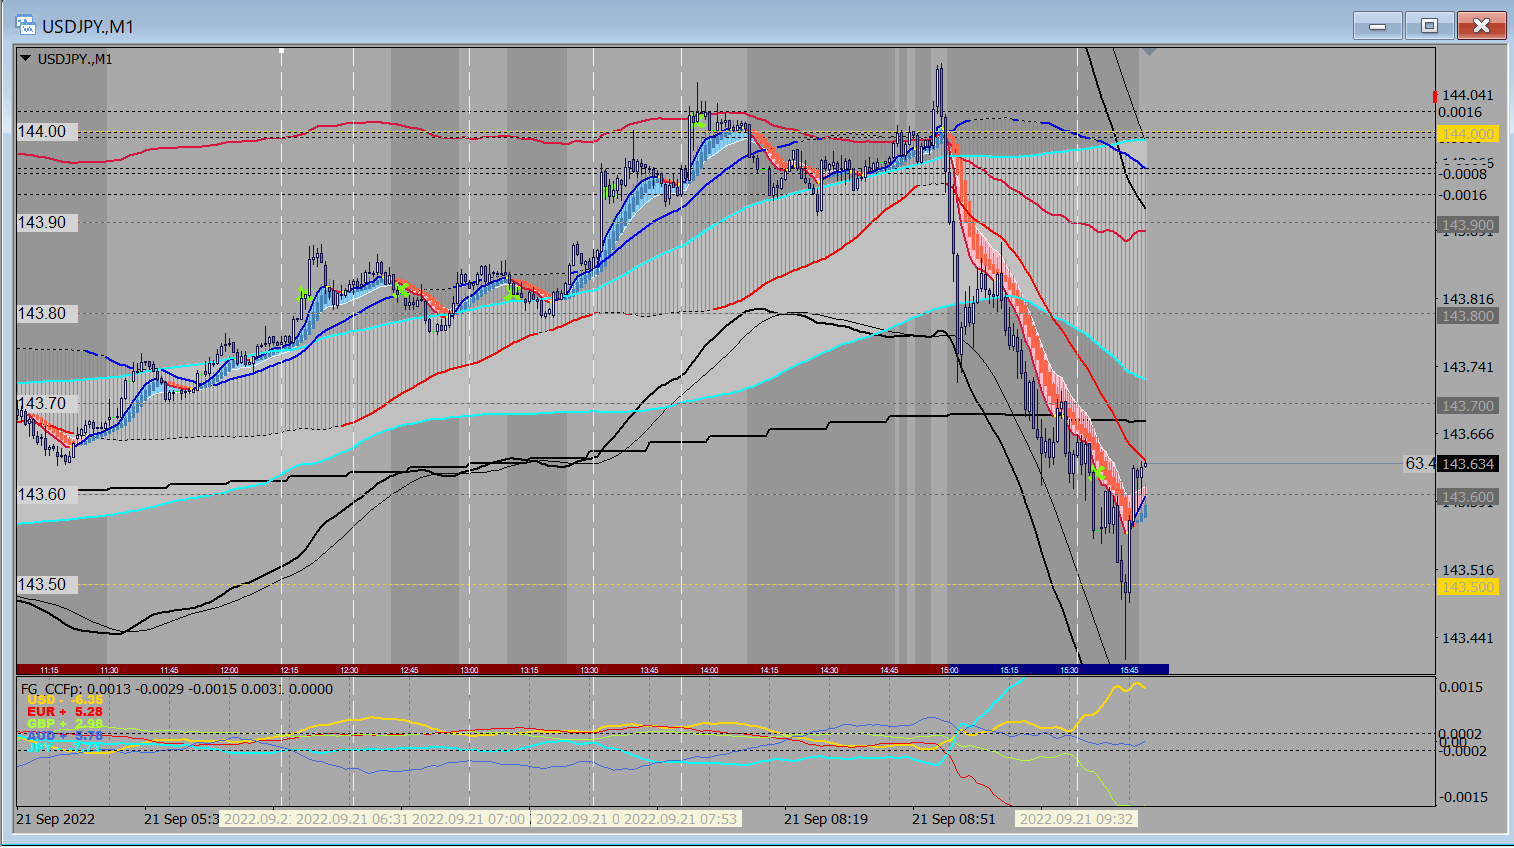Click the USDJPY chart window icon
This screenshot has height=848, width=1514.
tap(25, 26)
